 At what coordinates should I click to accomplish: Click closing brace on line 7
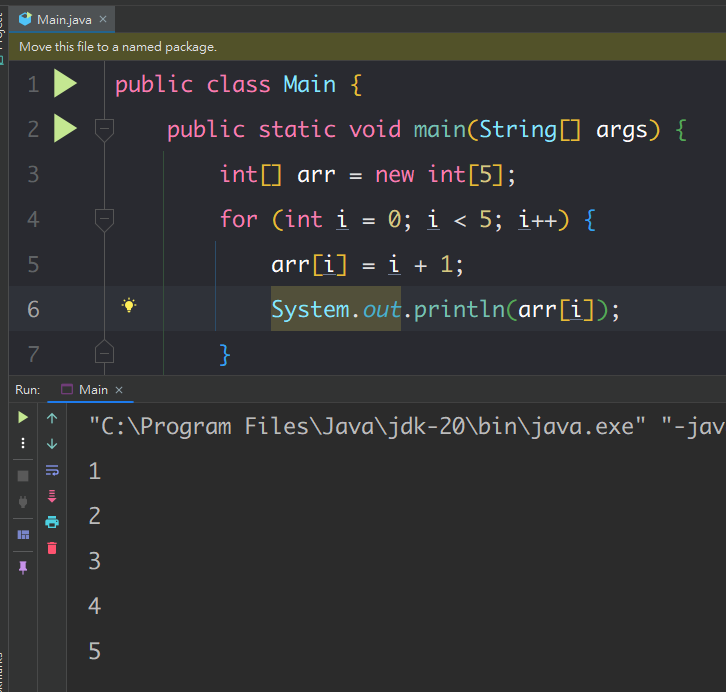225,355
